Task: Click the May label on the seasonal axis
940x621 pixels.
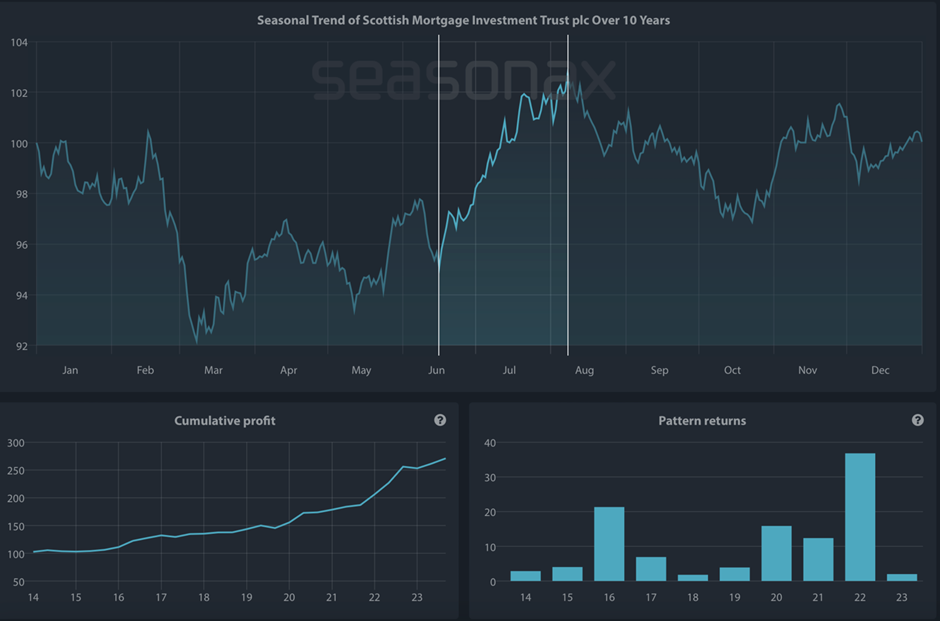Action: 361,370
